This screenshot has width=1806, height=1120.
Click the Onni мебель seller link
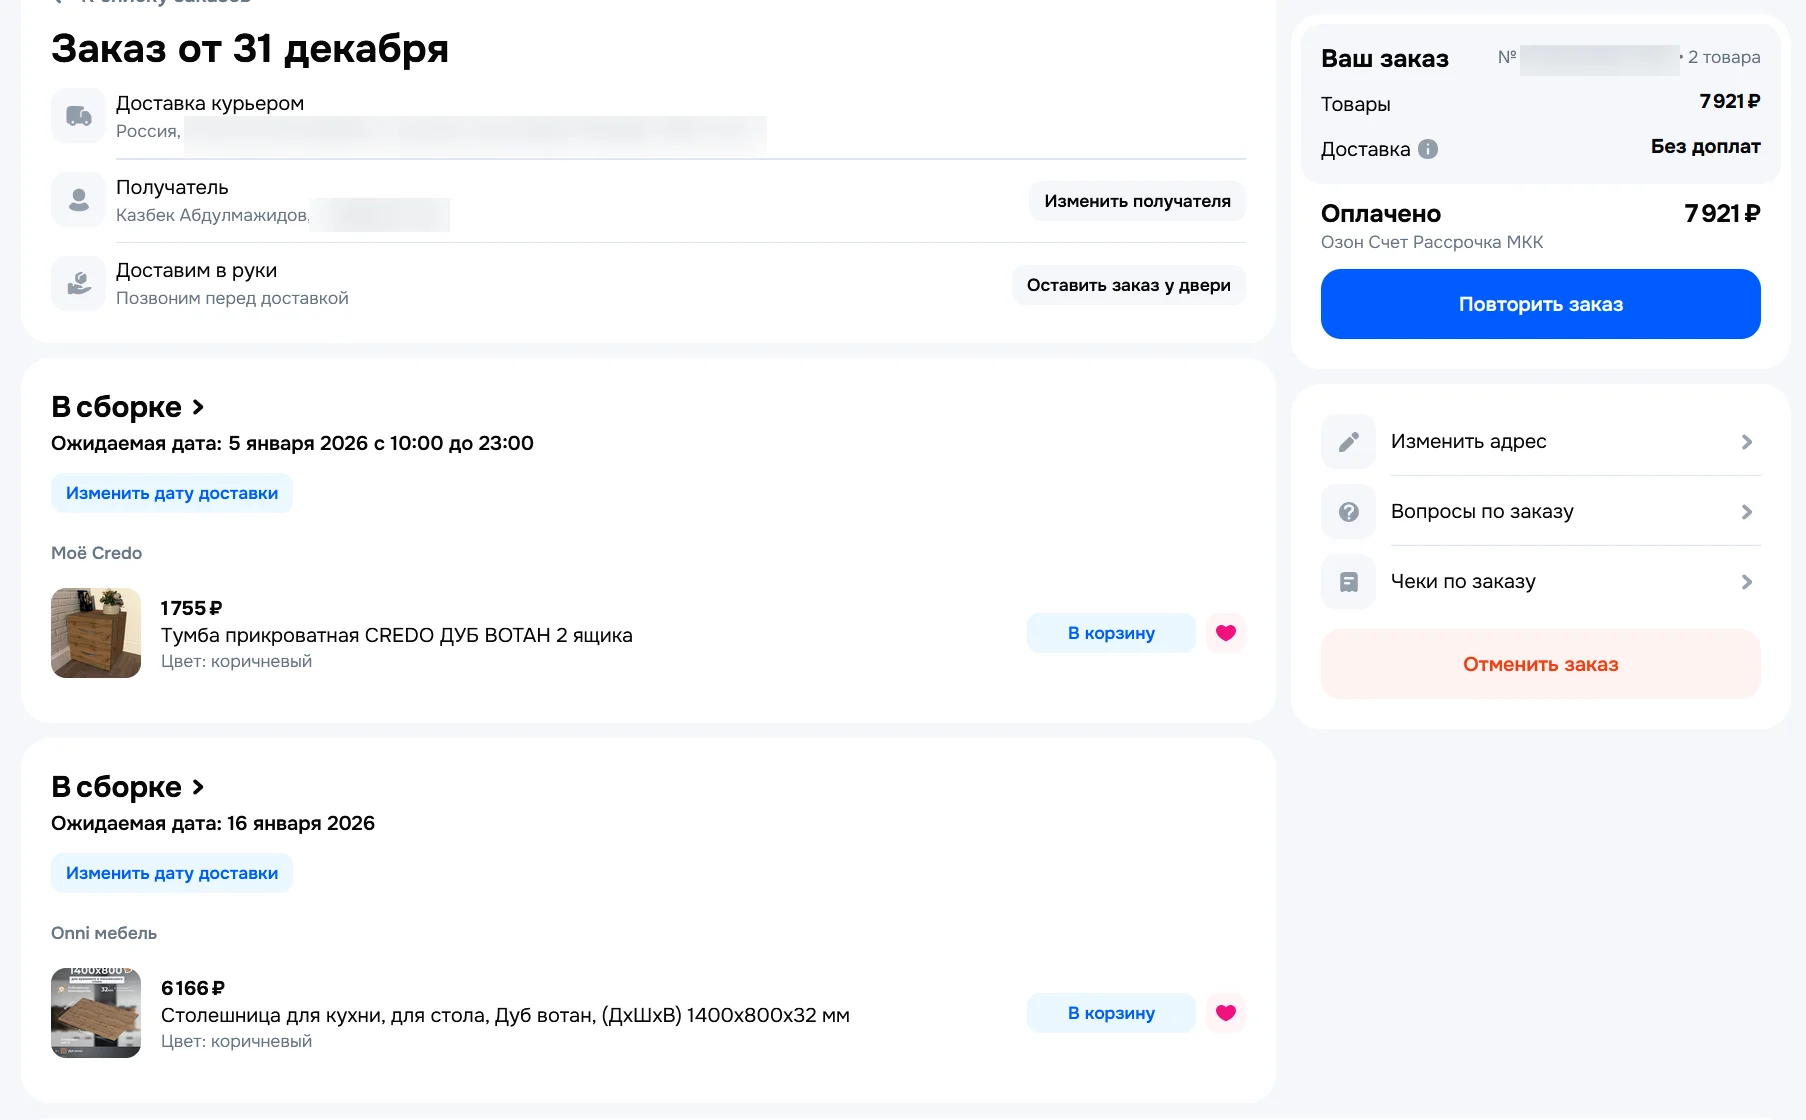pyautogui.click(x=104, y=933)
